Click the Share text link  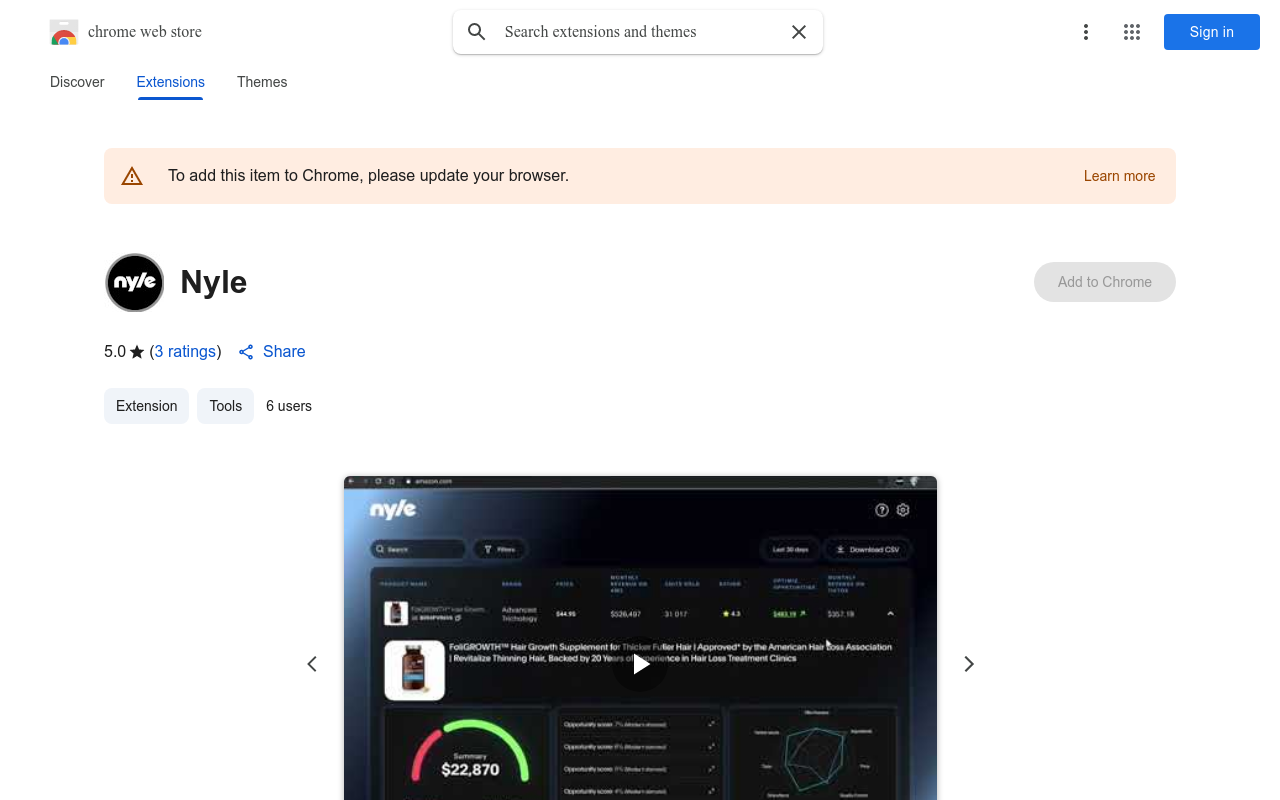pyautogui.click(x=284, y=352)
